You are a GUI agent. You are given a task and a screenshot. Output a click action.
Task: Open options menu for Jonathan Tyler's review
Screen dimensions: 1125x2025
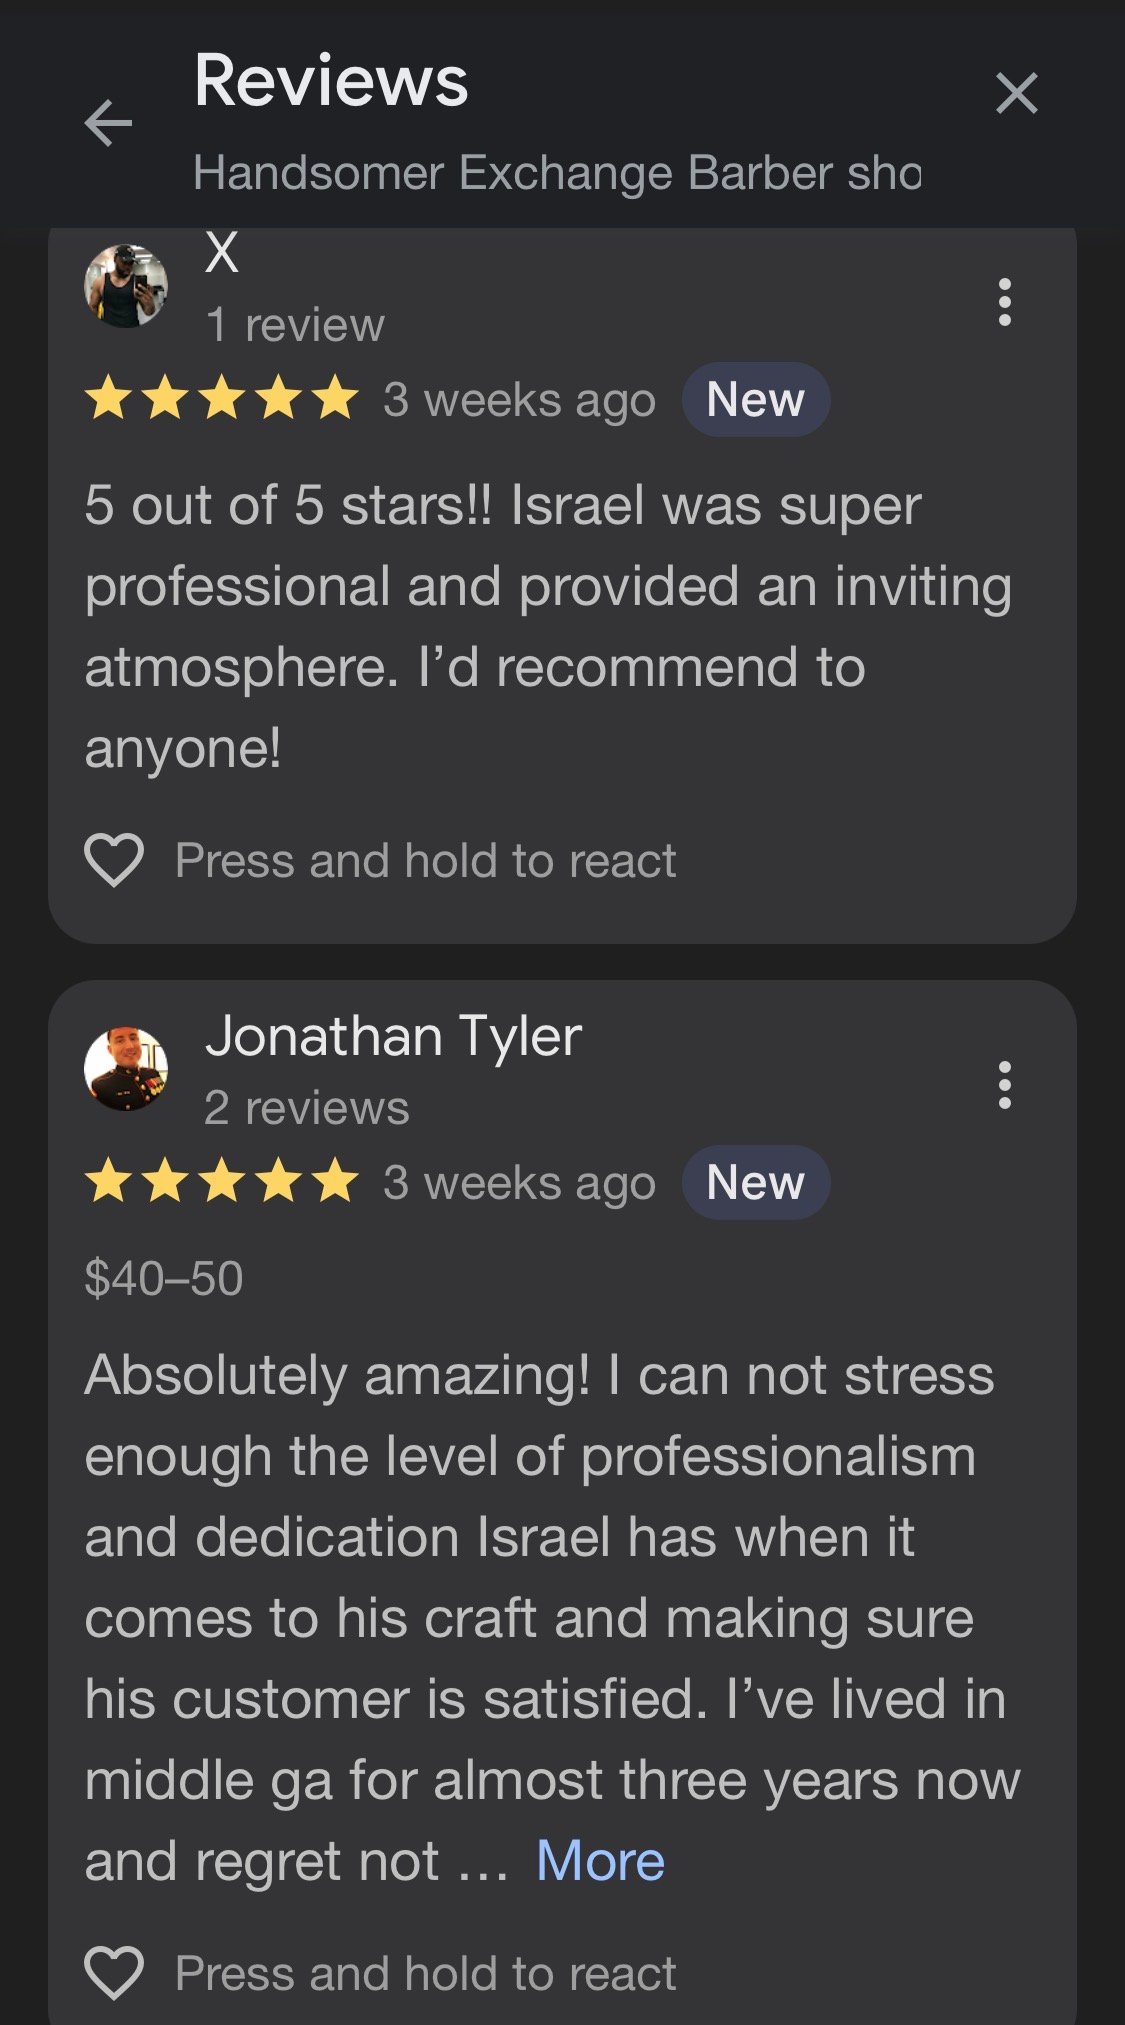pos(1004,1085)
